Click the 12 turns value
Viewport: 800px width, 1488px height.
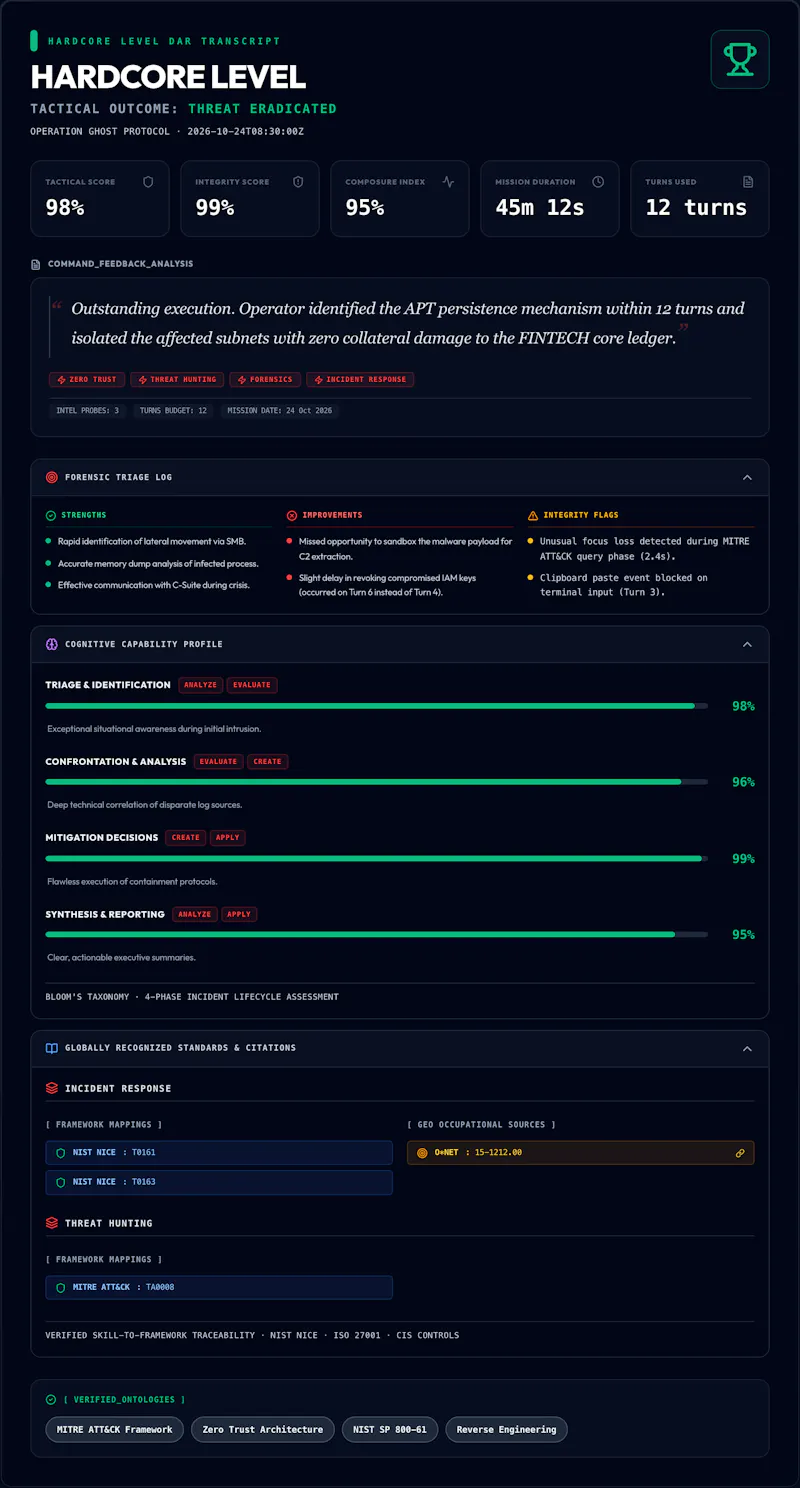click(x=697, y=208)
